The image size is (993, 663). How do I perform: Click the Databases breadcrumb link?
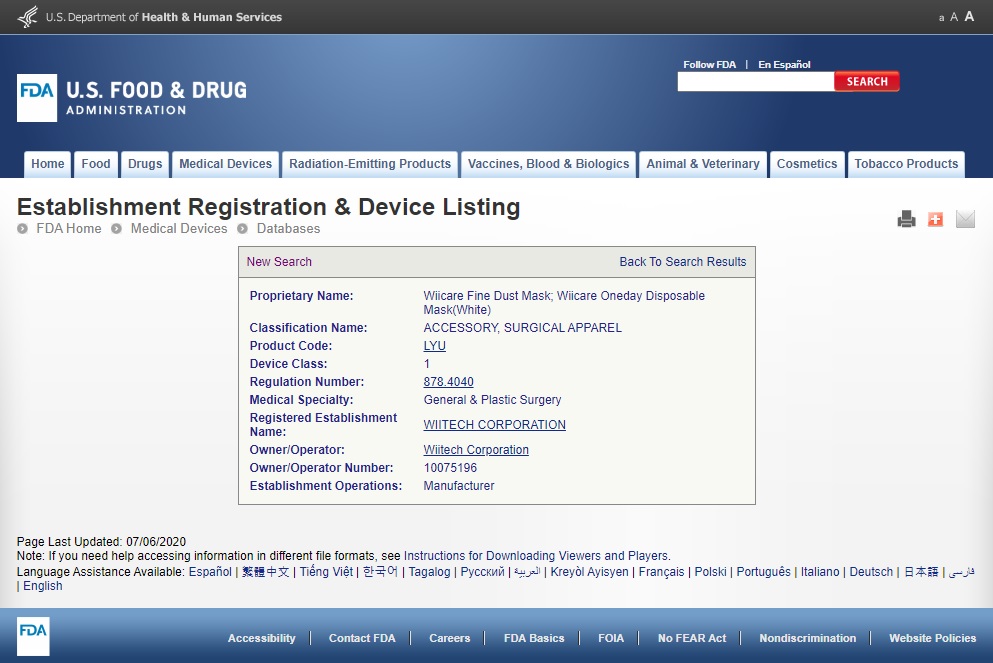coord(288,229)
